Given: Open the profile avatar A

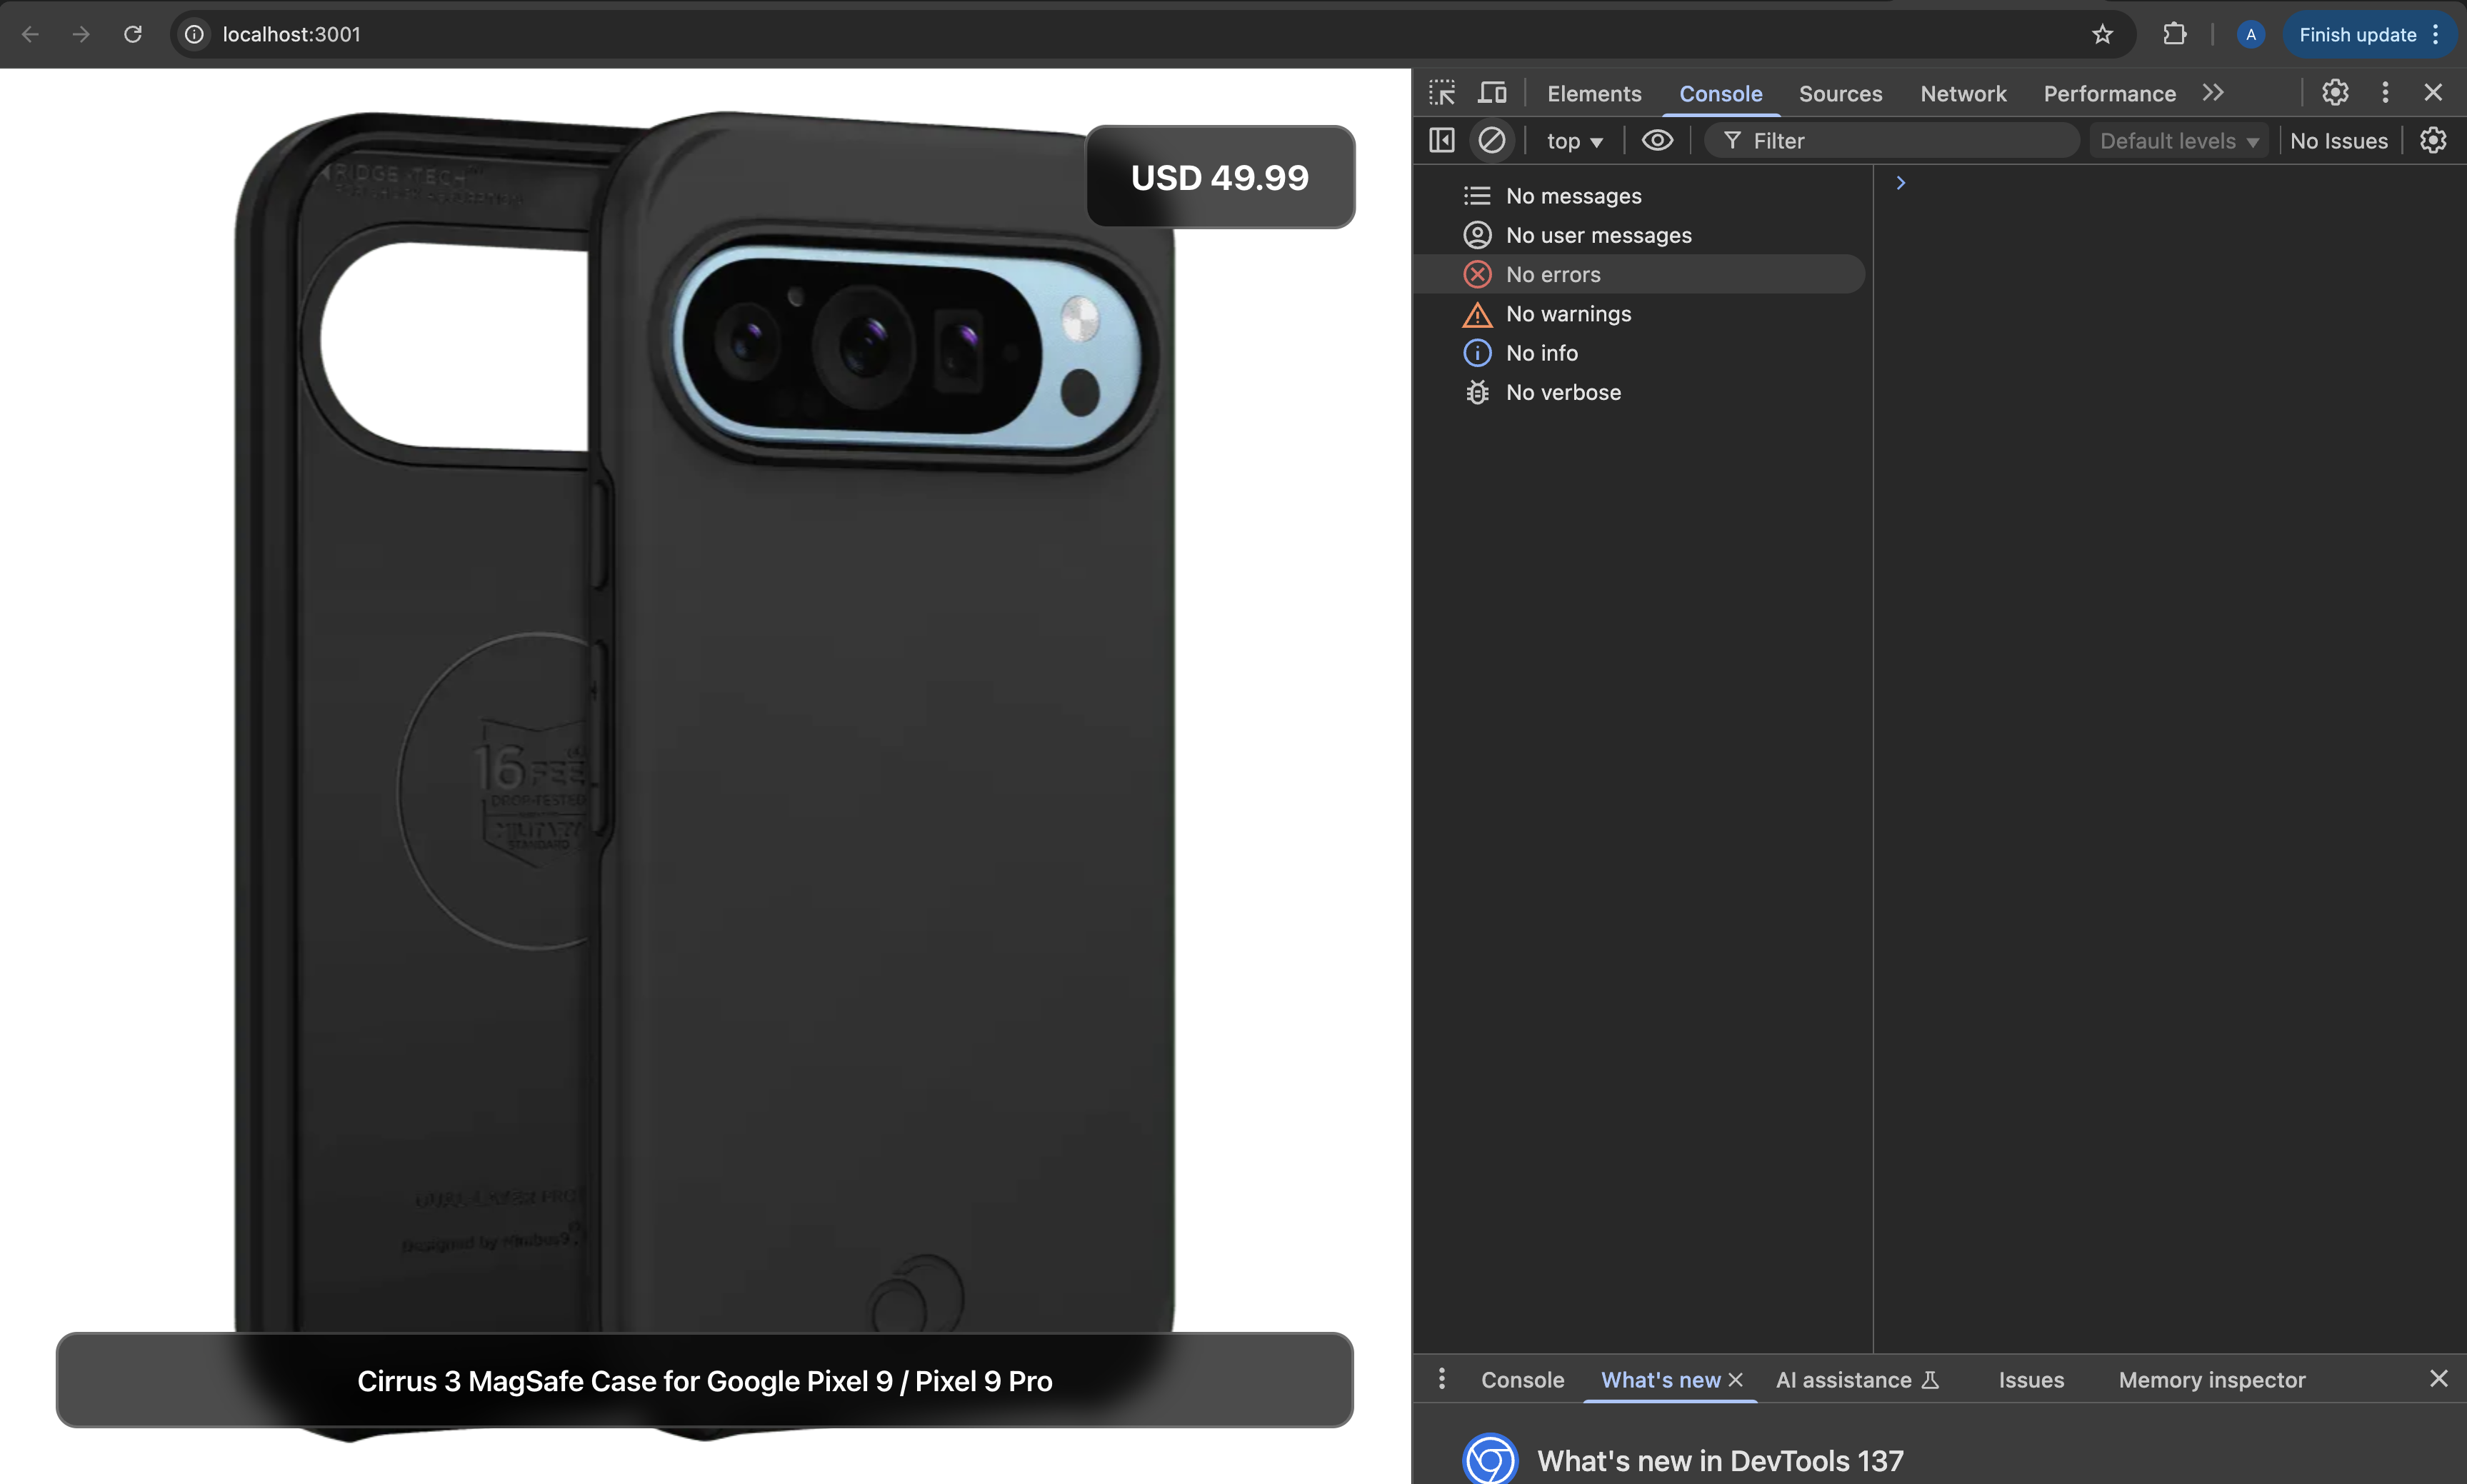Looking at the screenshot, I should pos(2250,34).
